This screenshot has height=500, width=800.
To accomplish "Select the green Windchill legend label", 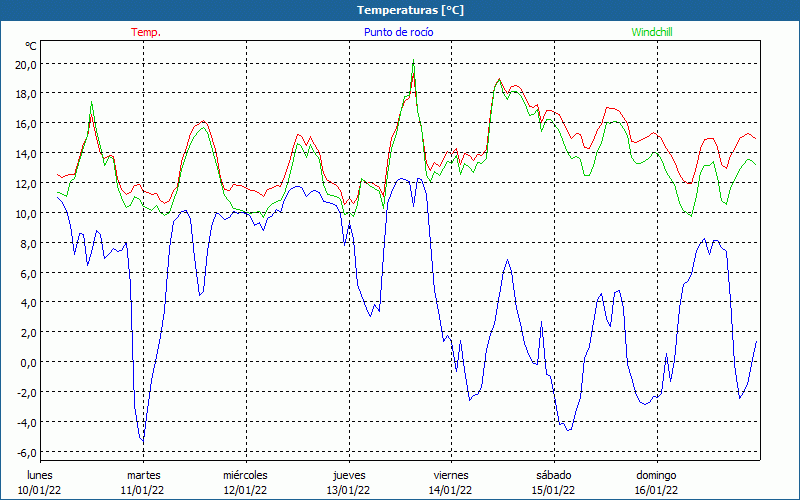I will coord(652,32).
